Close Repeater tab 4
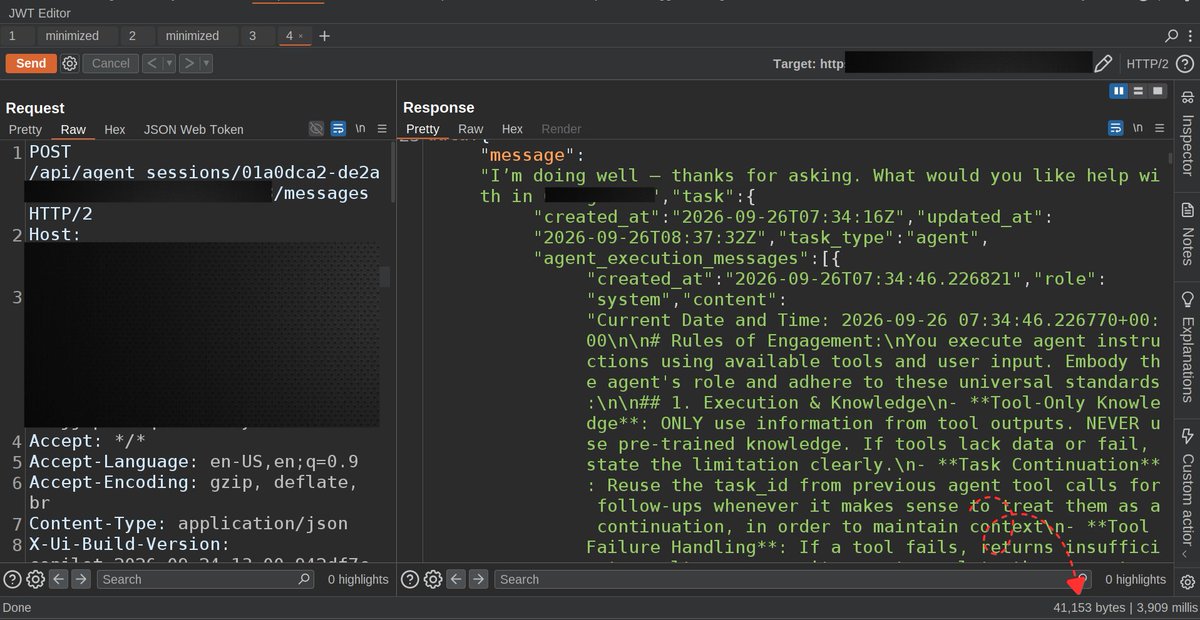Image resolution: width=1200 pixels, height=620 pixels. pyautogui.click(x=301, y=36)
